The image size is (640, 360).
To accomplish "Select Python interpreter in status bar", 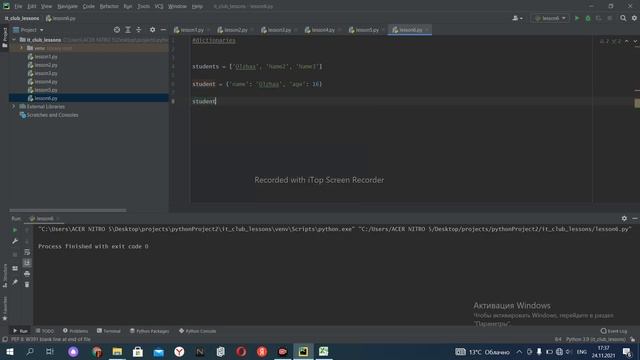I will tap(596, 340).
